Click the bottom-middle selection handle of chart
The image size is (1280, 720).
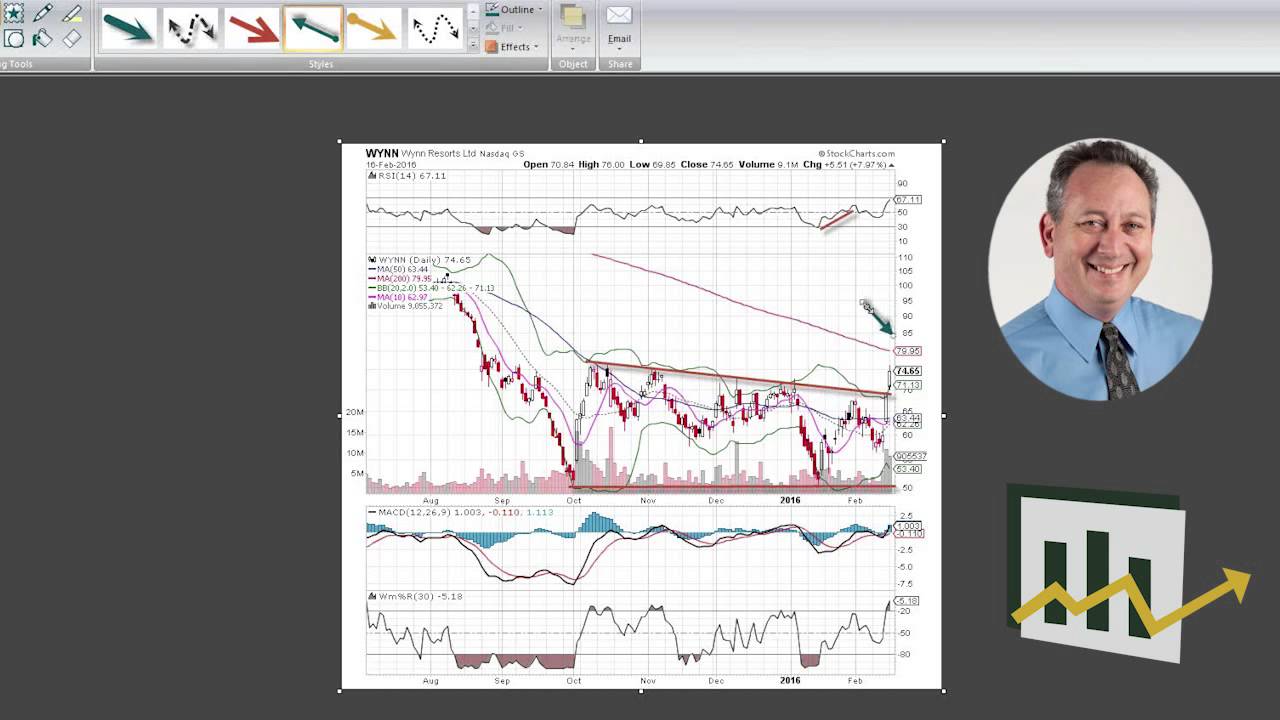click(x=641, y=689)
